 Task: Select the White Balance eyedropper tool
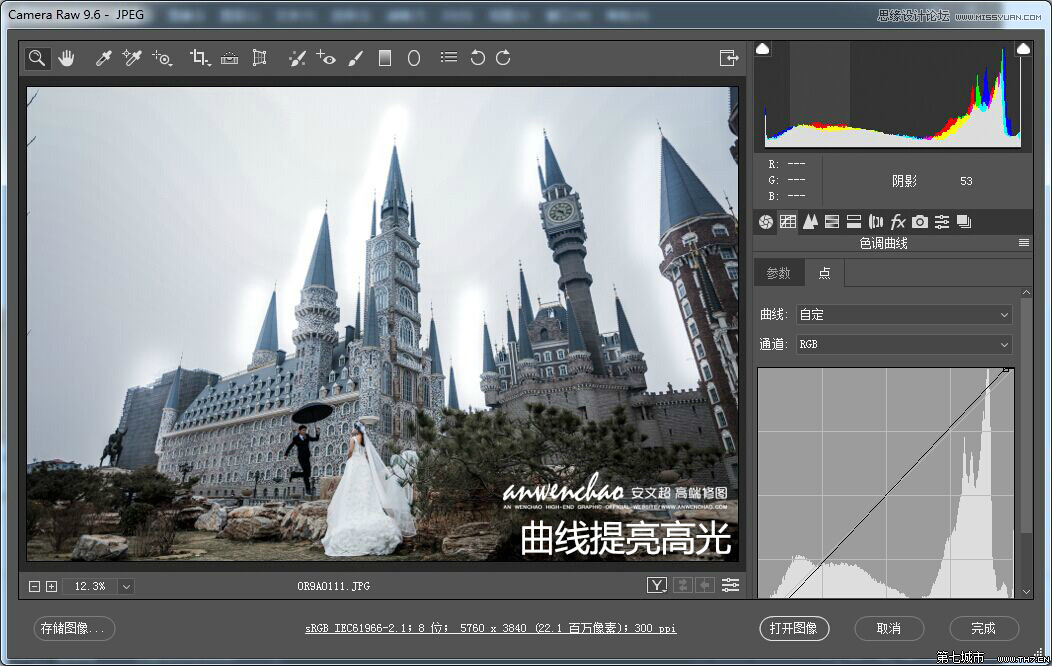[x=103, y=58]
